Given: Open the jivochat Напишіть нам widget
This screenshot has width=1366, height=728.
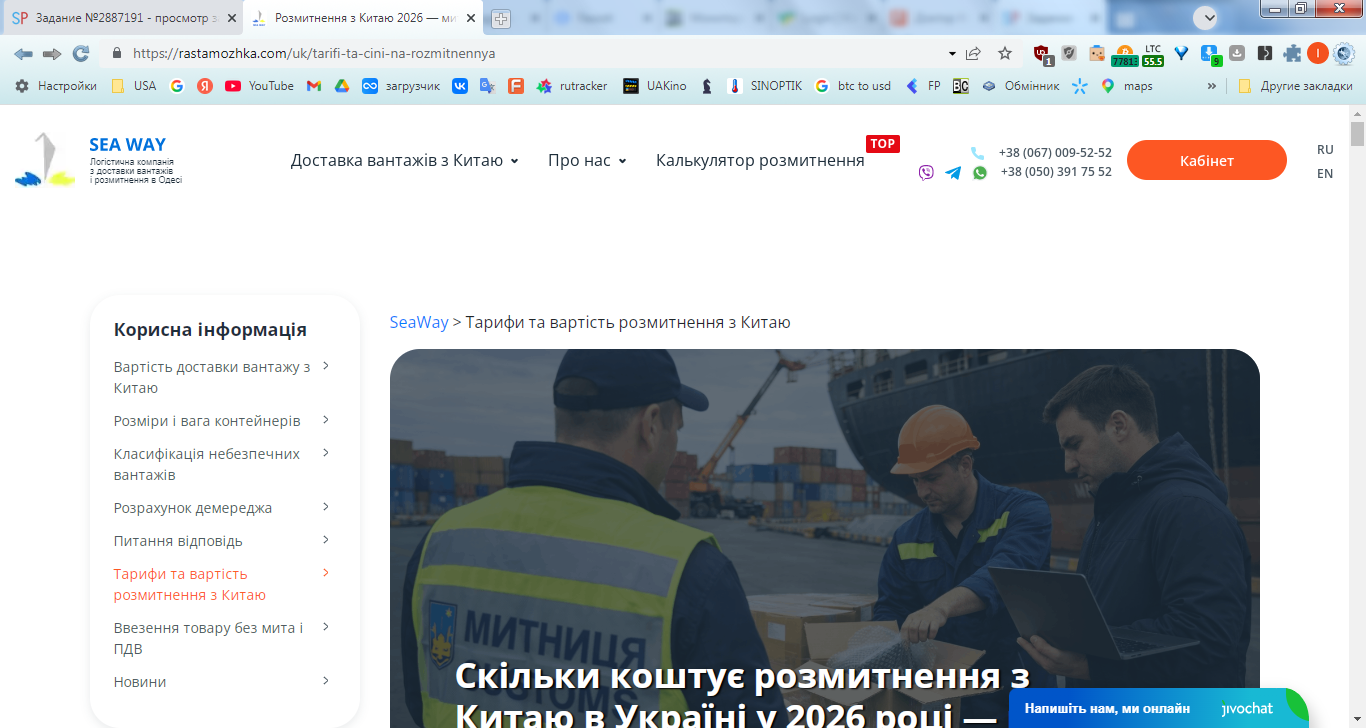Looking at the screenshot, I should coord(1157,708).
